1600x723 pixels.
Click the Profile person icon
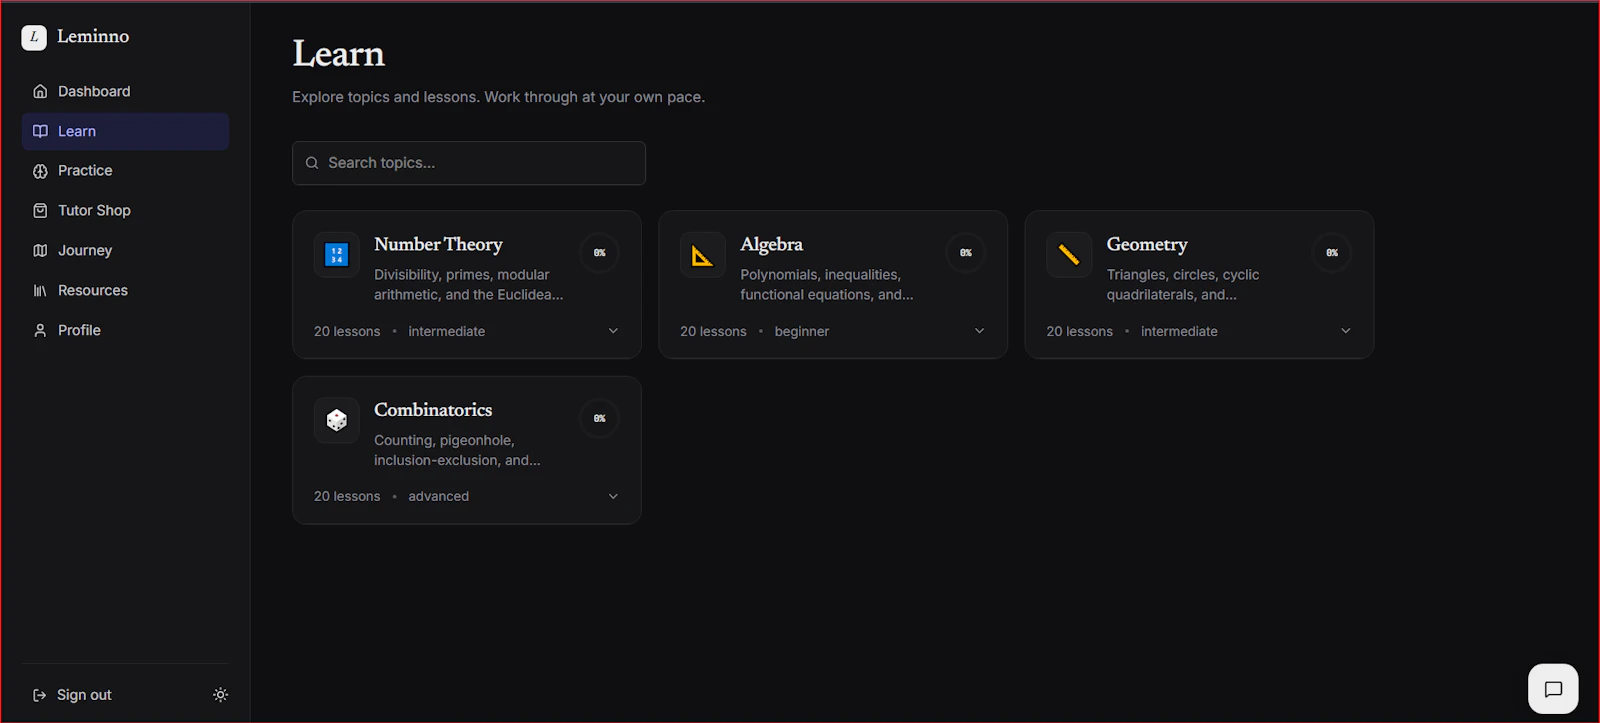pos(40,330)
